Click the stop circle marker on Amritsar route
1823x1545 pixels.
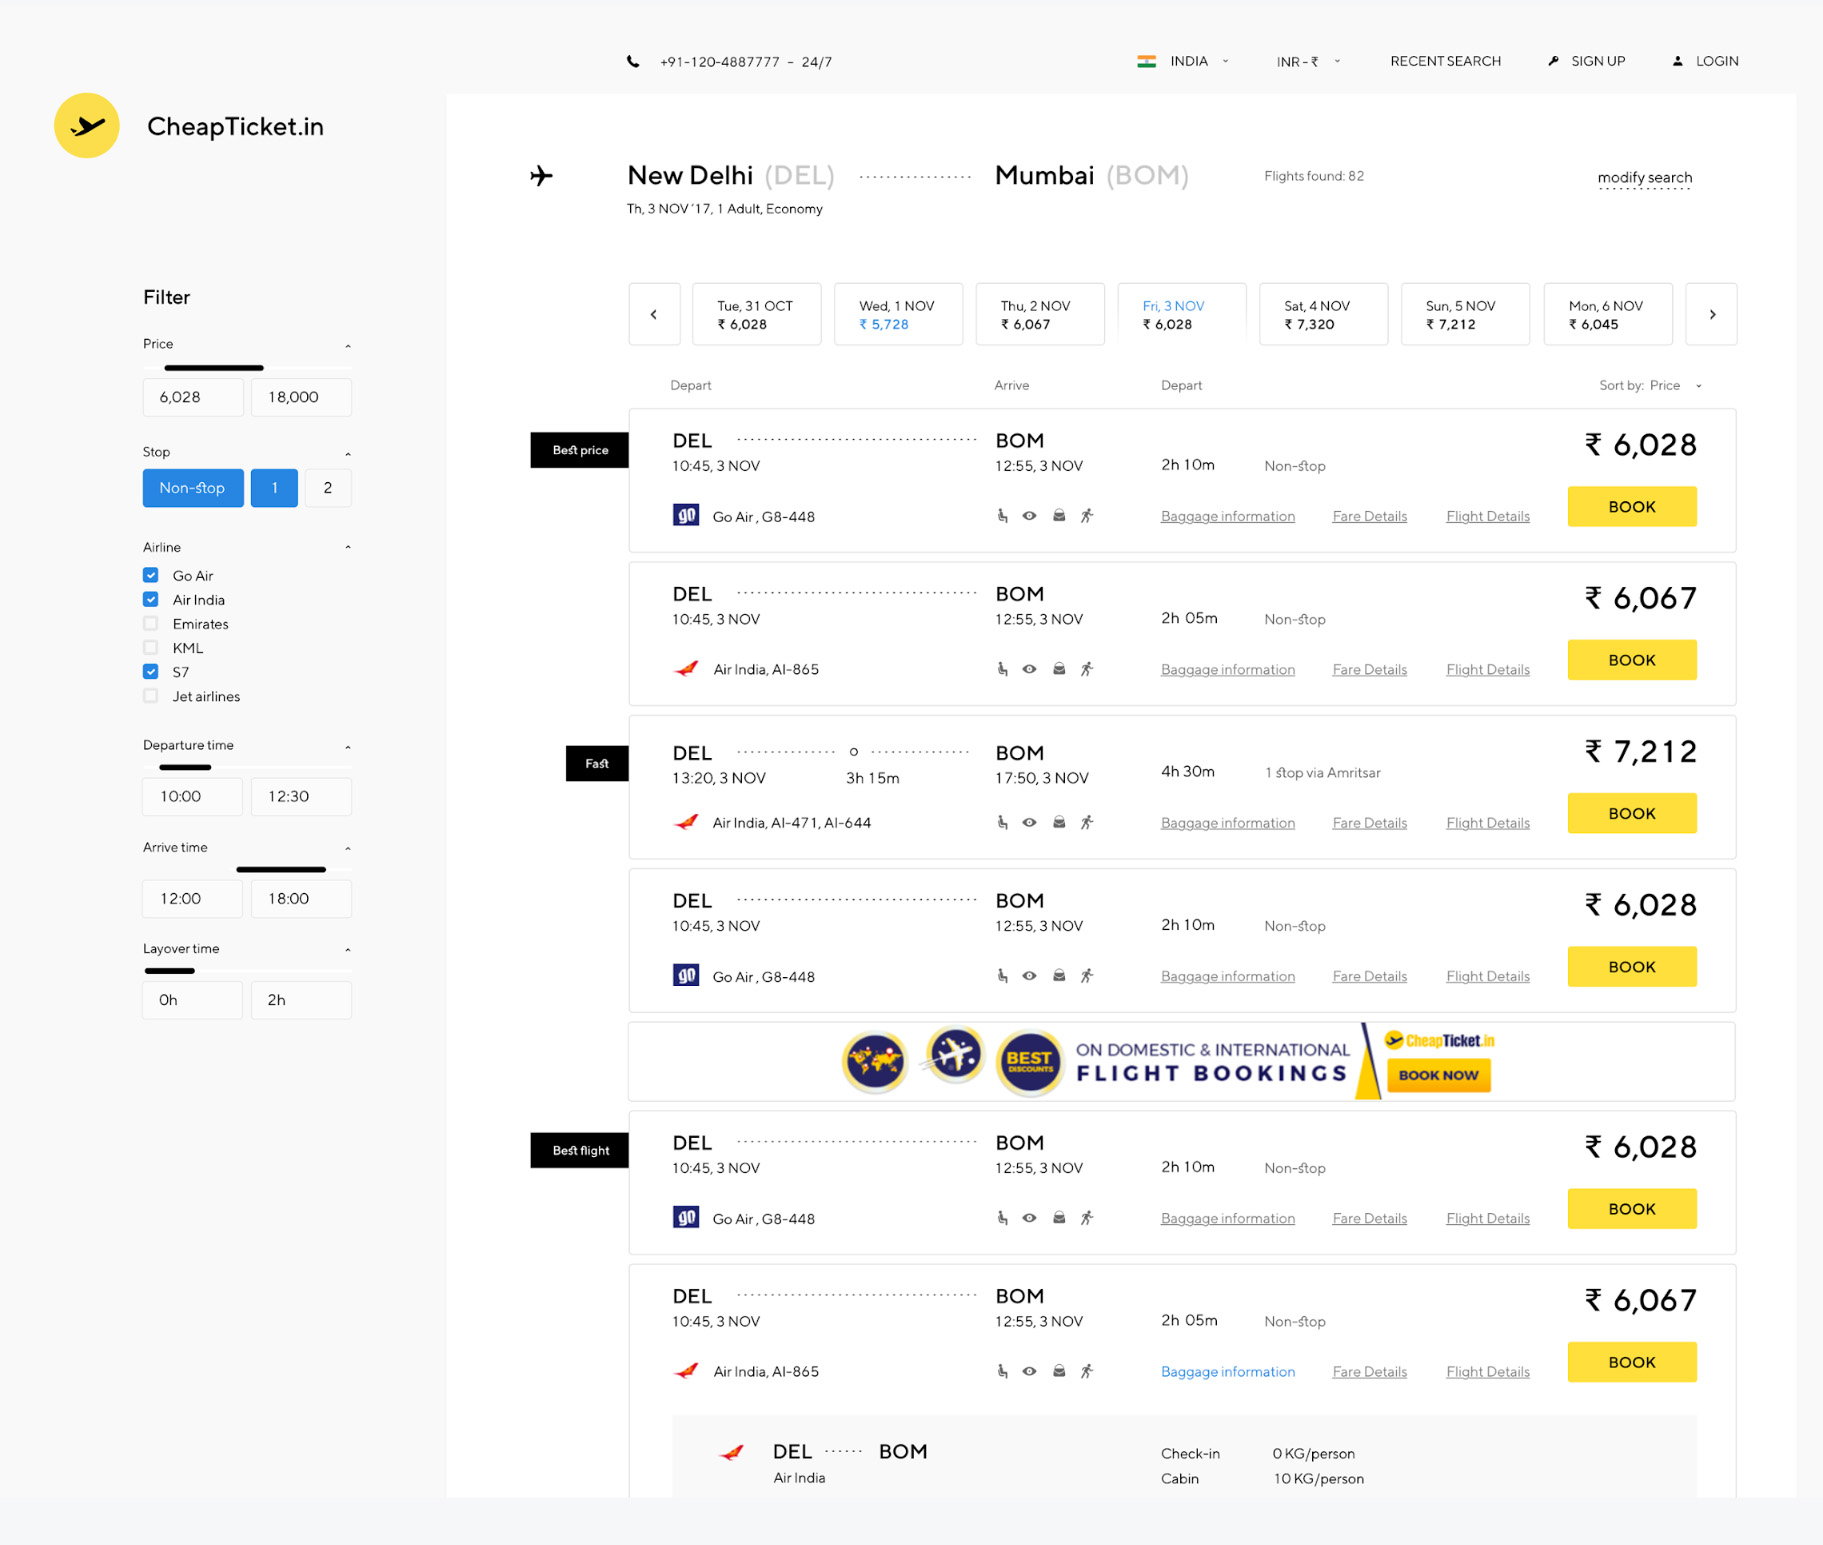click(853, 751)
